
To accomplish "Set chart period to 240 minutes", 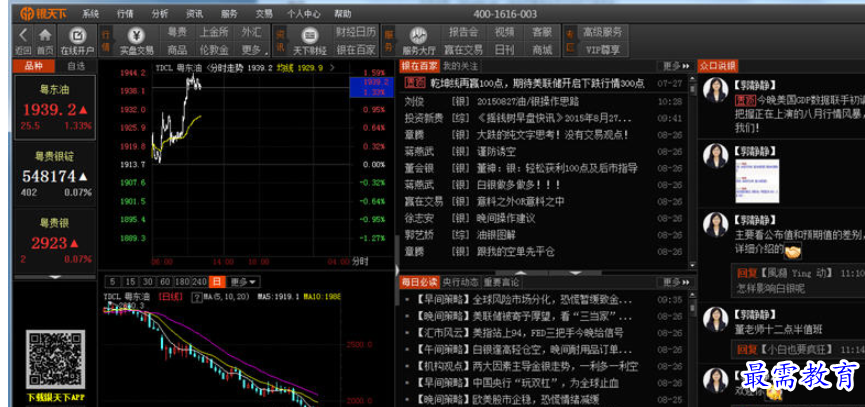I will [x=200, y=282].
